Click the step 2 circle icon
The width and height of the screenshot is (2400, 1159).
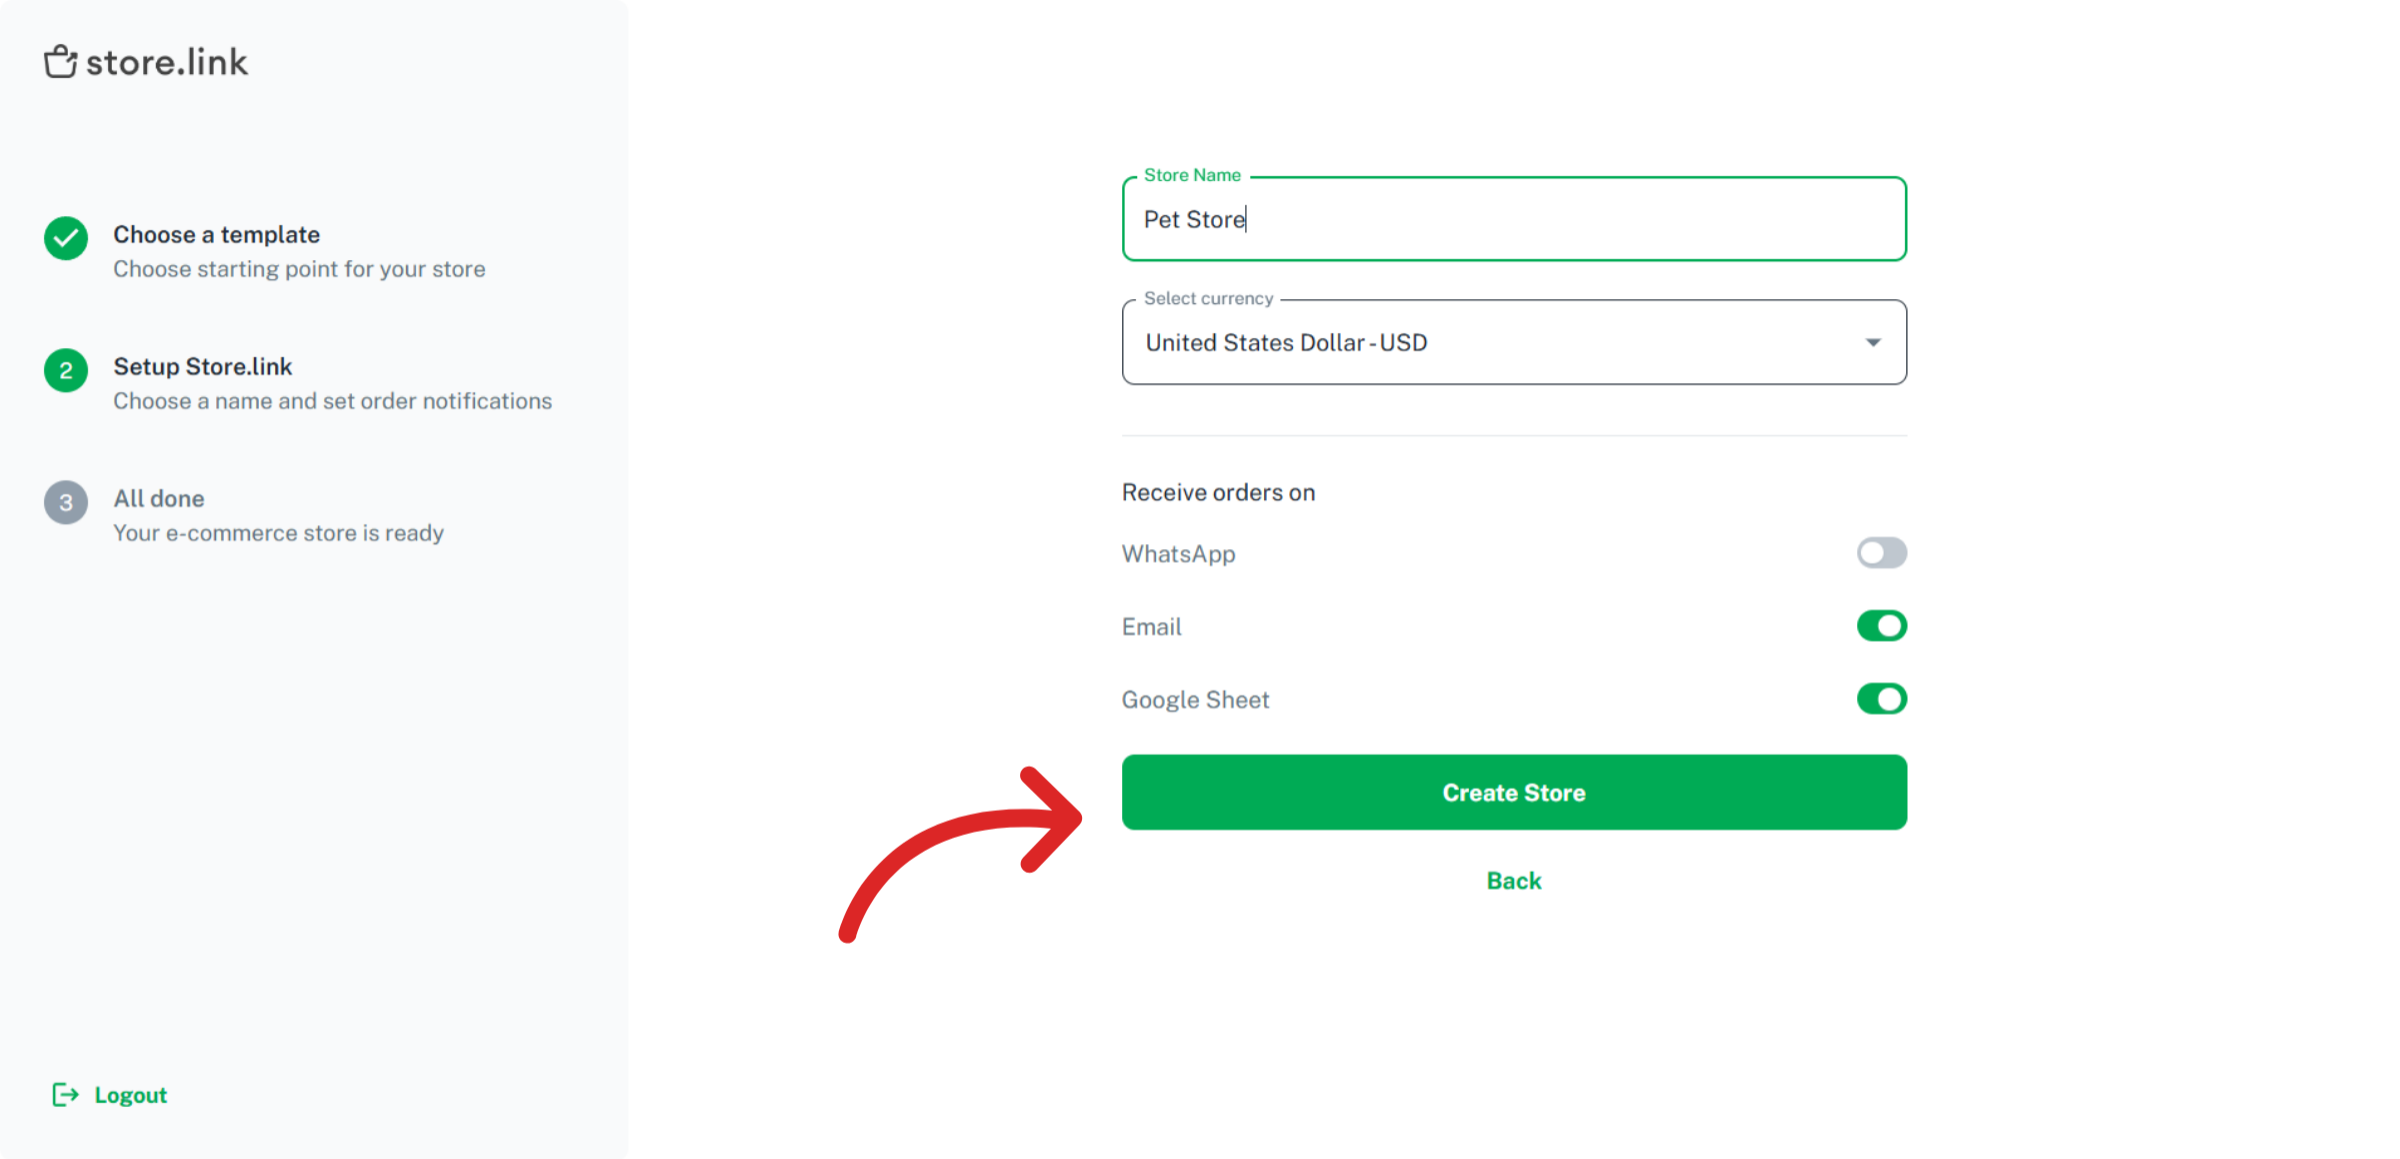click(x=66, y=371)
